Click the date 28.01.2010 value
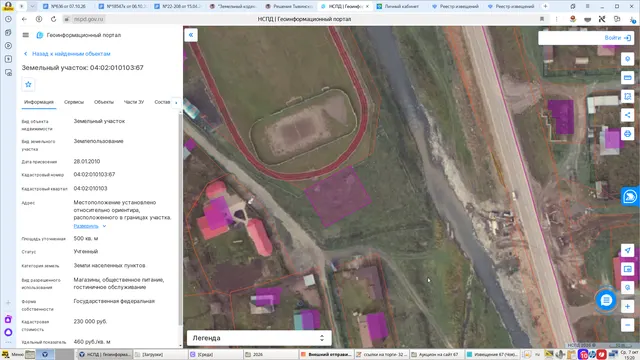 click(x=87, y=162)
